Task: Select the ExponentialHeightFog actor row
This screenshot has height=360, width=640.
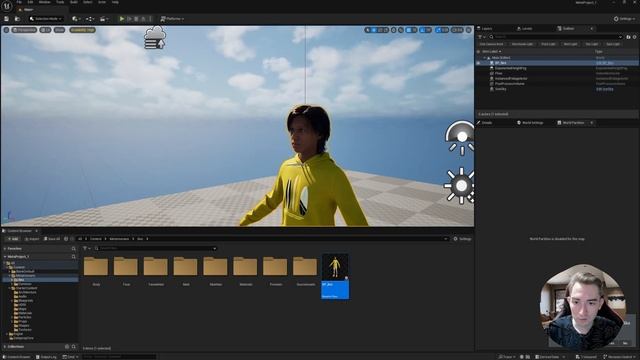Action: [x=557, y=68]
